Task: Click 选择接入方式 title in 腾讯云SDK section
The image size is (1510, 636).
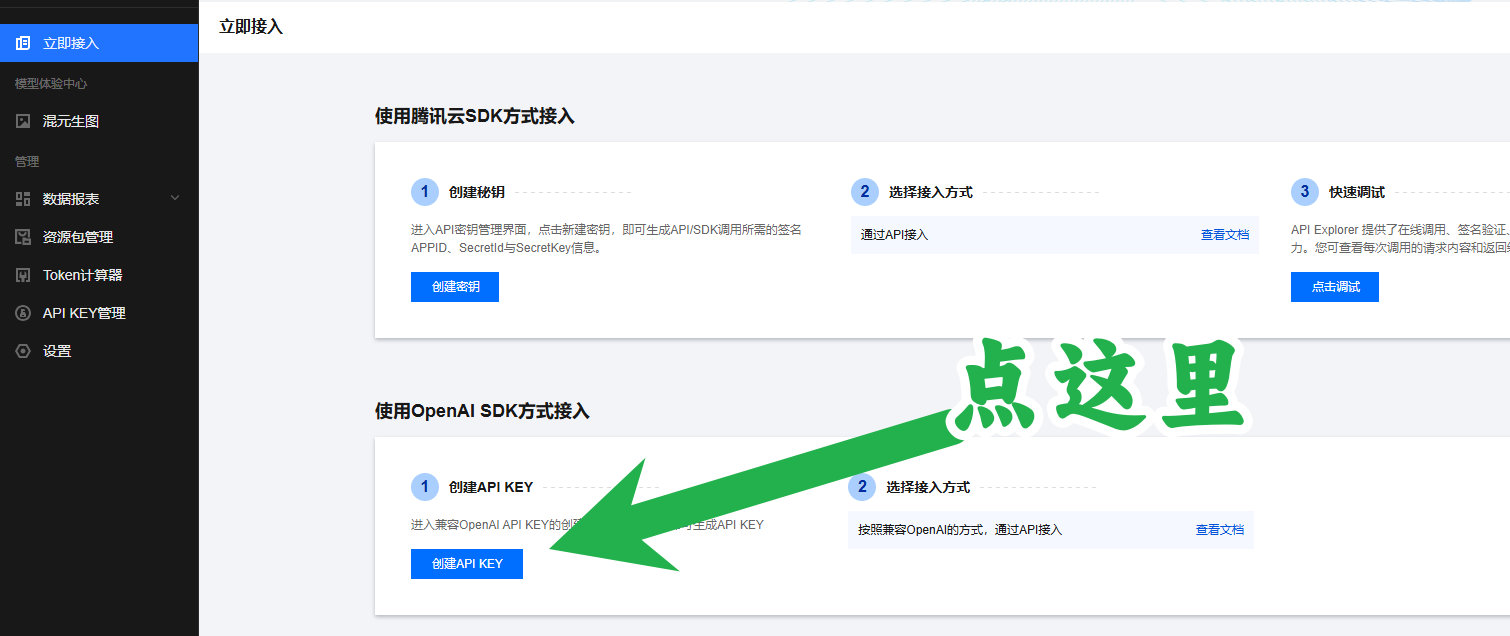Action: (931, 192)
